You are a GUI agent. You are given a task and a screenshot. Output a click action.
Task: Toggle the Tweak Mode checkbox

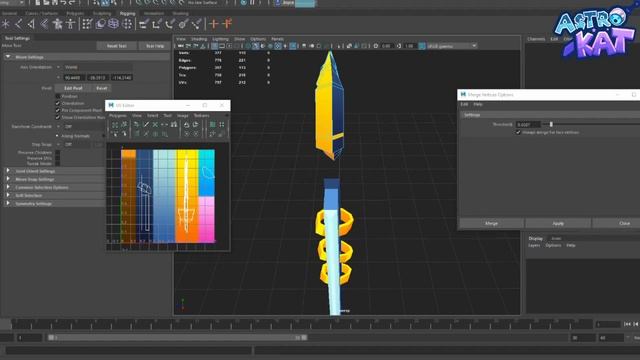coord(58,163)
